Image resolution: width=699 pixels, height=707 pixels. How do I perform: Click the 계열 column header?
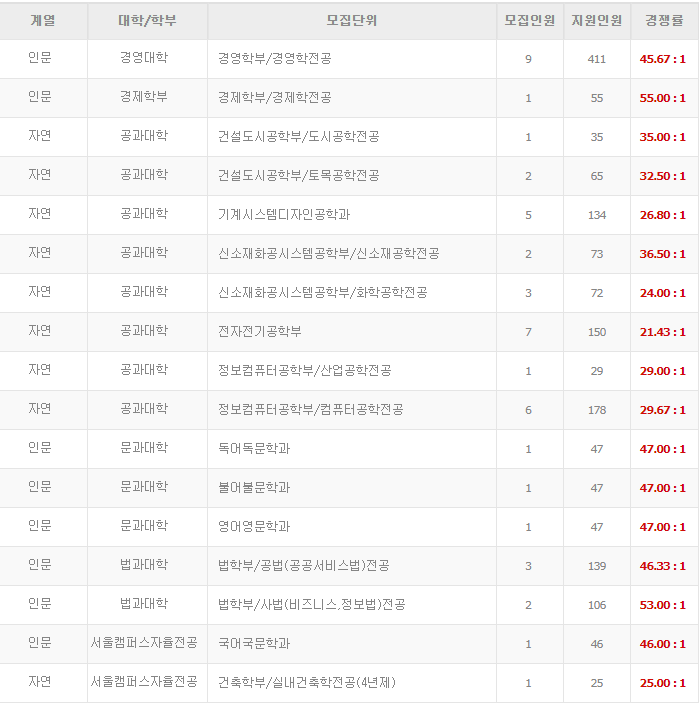43,21
